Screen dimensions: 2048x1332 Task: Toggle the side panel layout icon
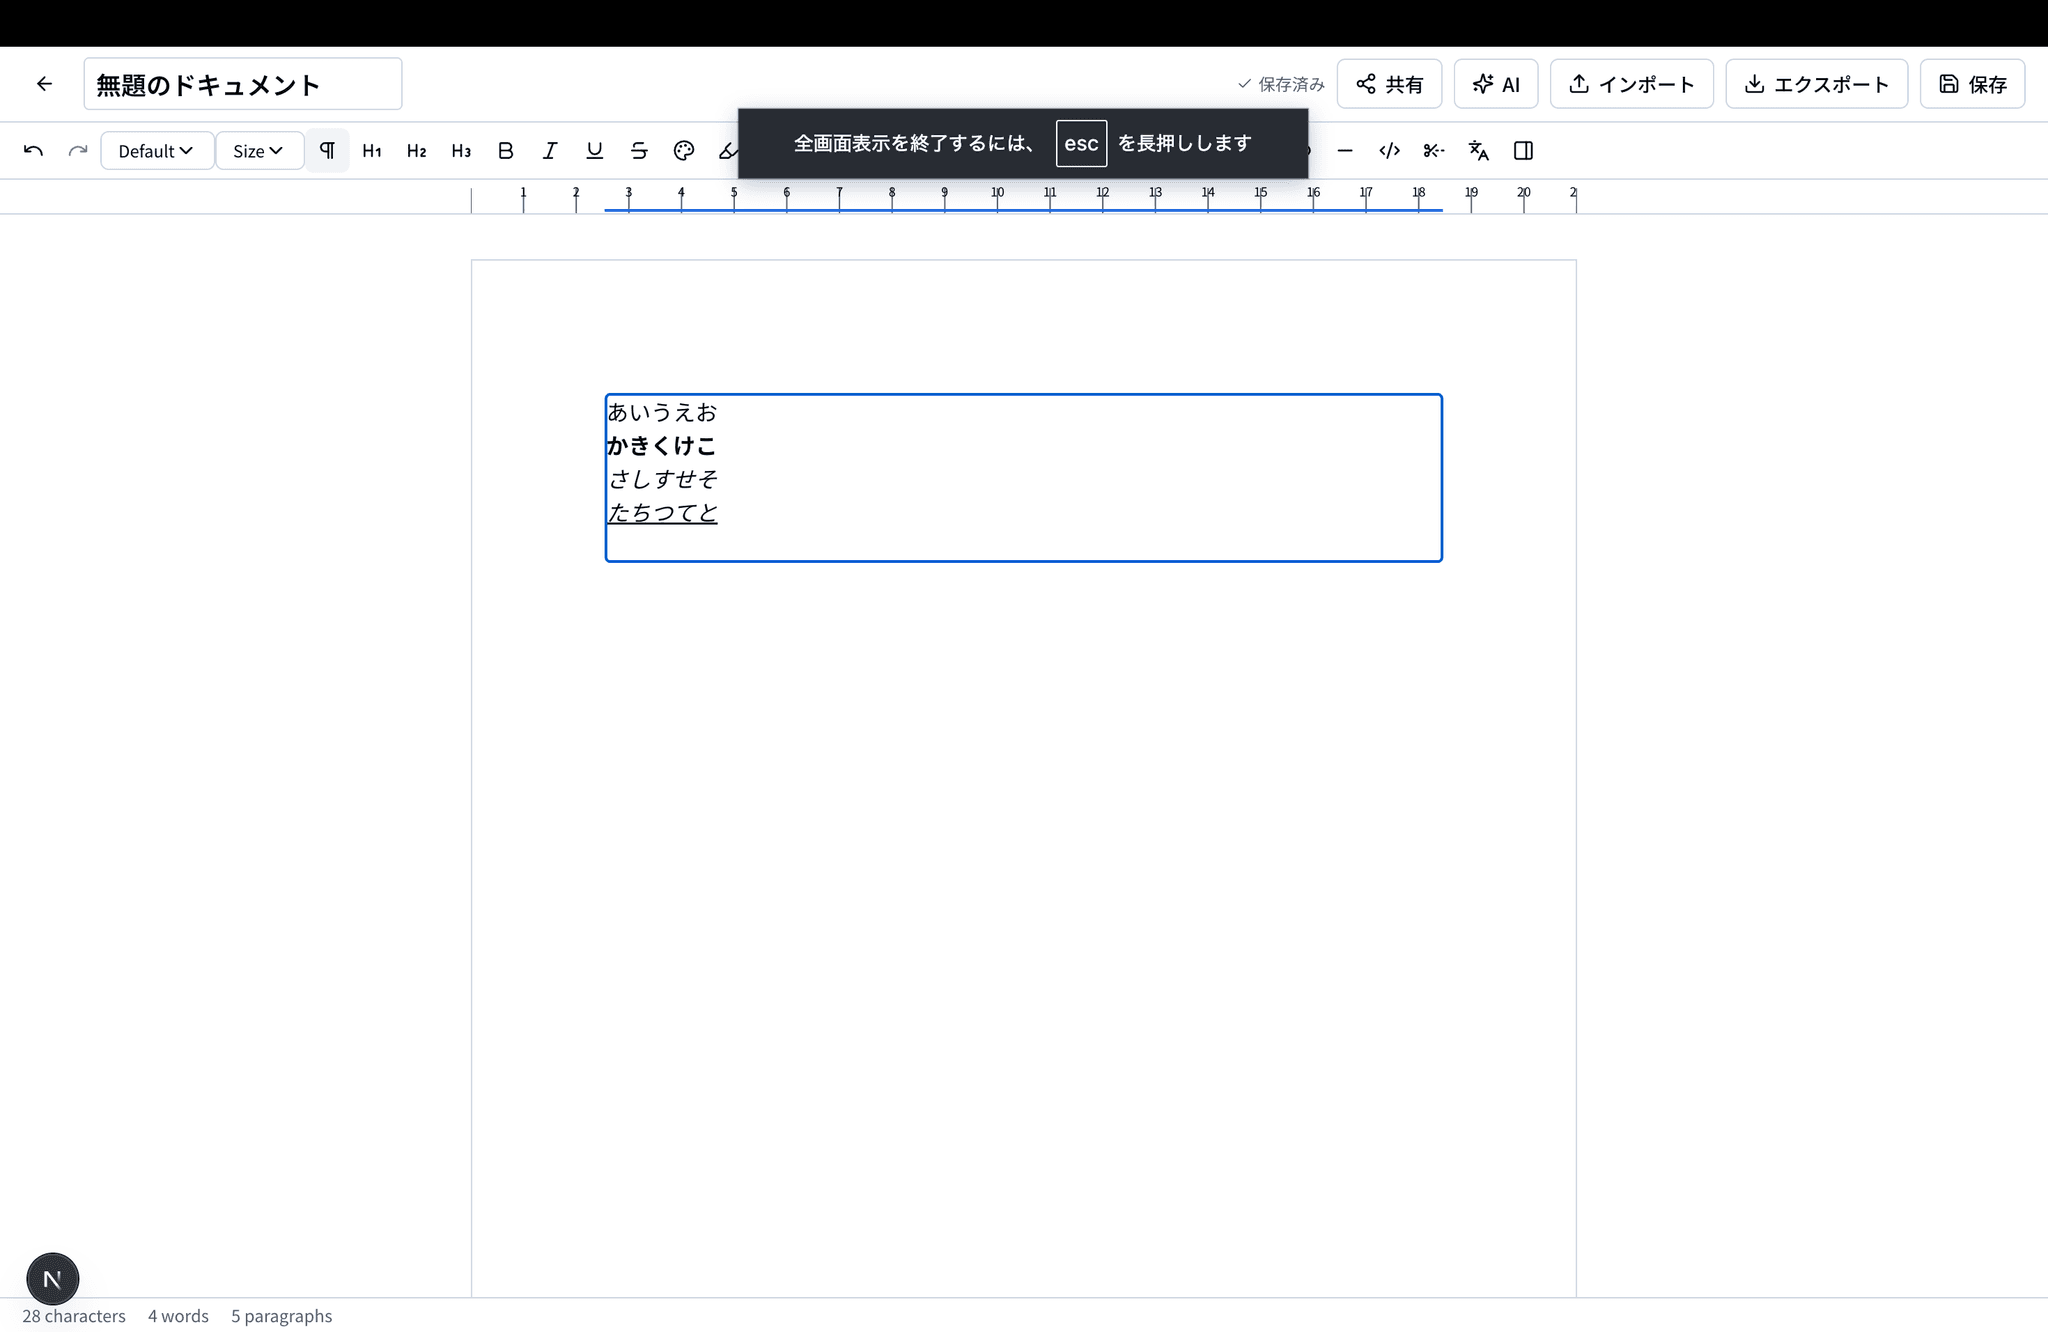[1523, 151]
